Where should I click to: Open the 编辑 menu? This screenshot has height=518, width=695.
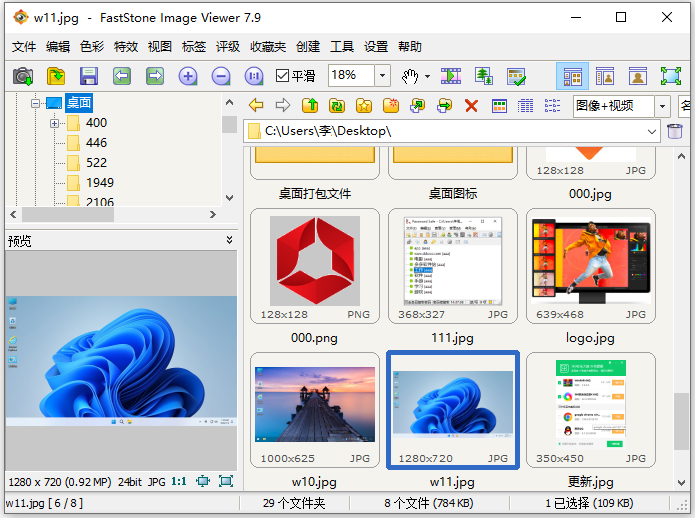coord(58,47)
